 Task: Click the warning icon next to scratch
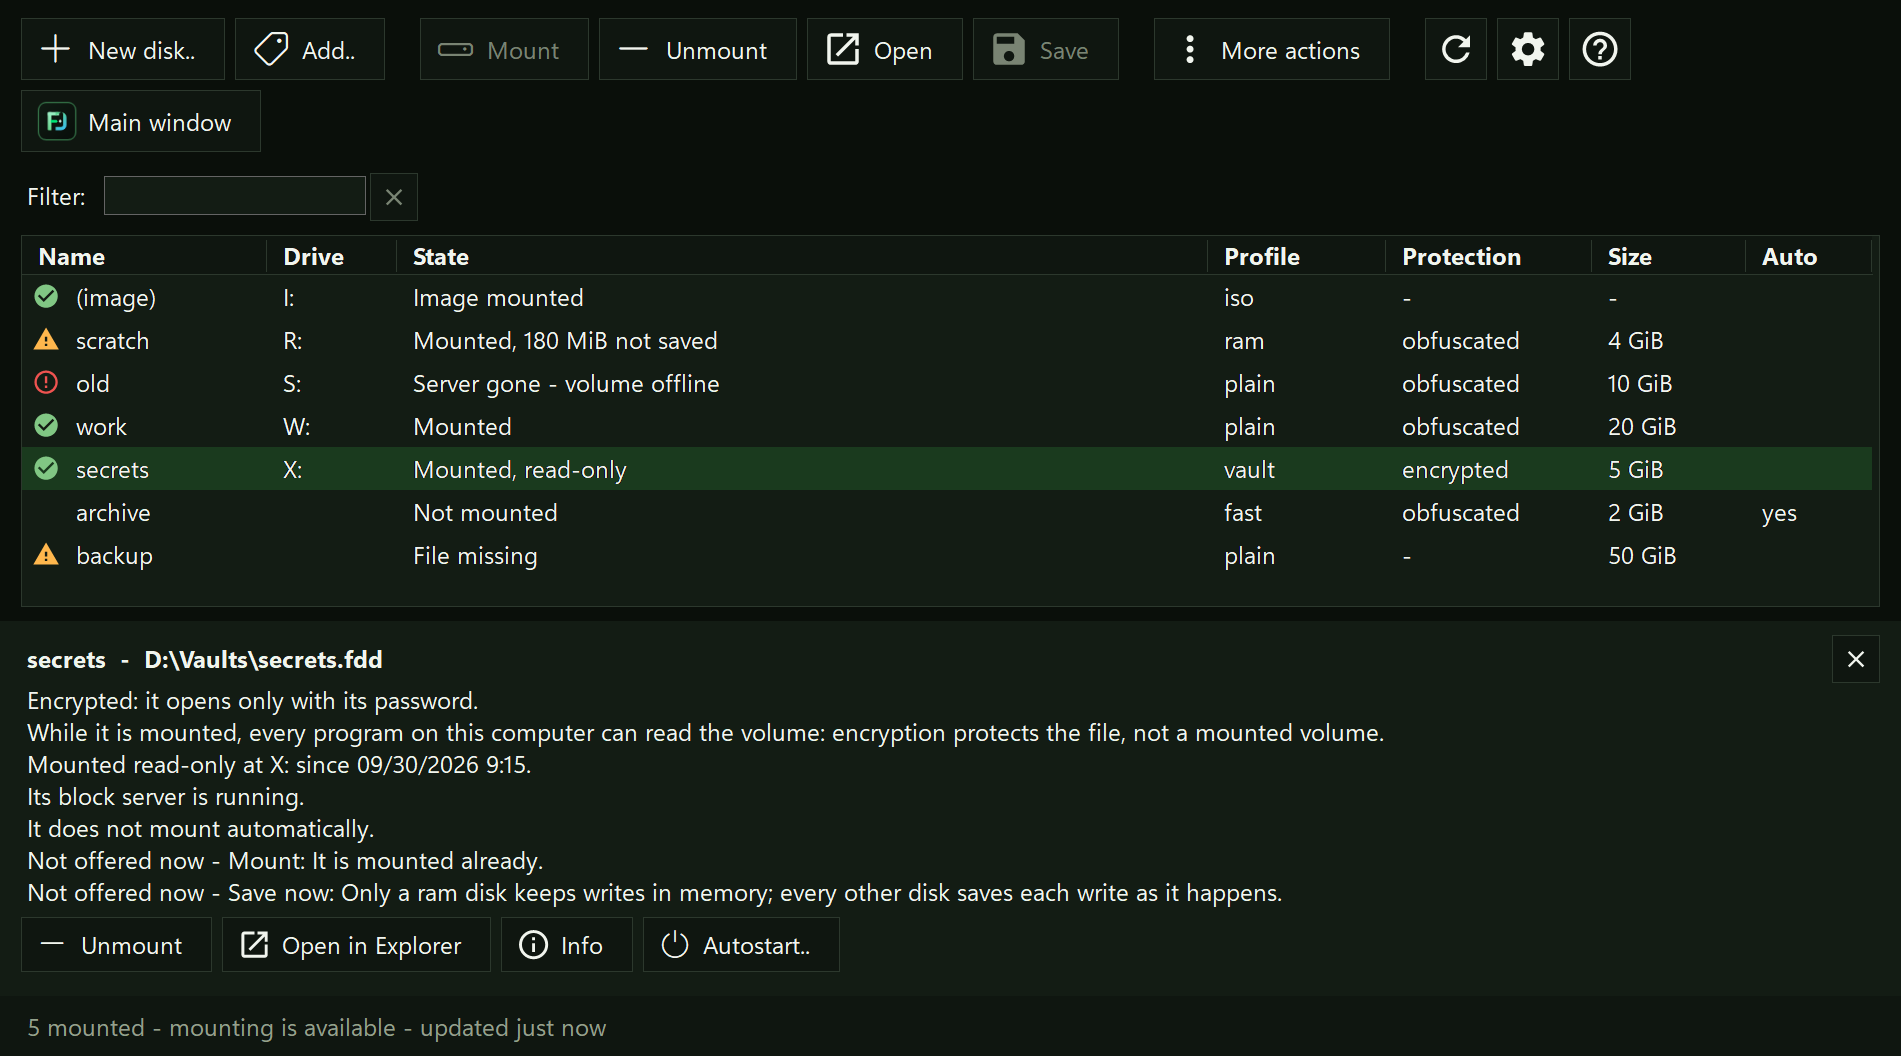click(46, 340)
